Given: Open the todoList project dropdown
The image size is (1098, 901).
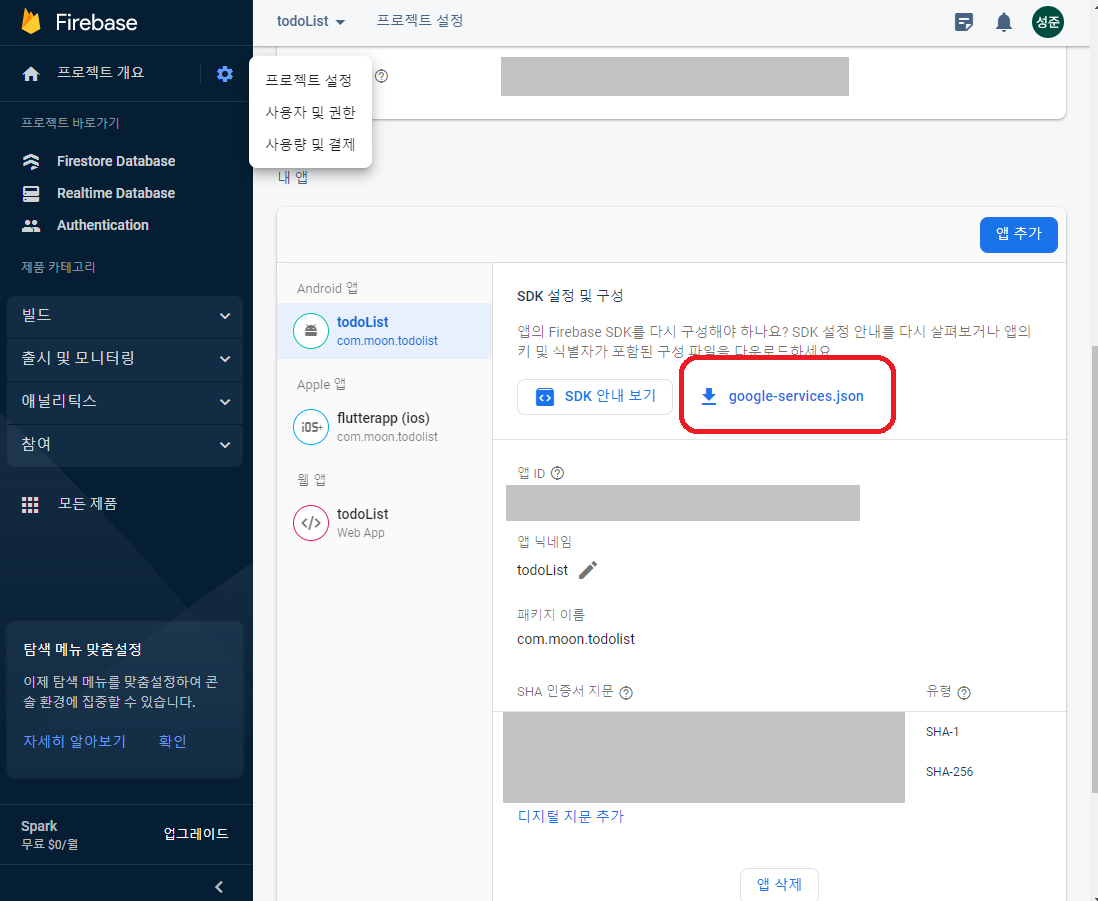Looking at the screenshot, I should pos(311,22).
